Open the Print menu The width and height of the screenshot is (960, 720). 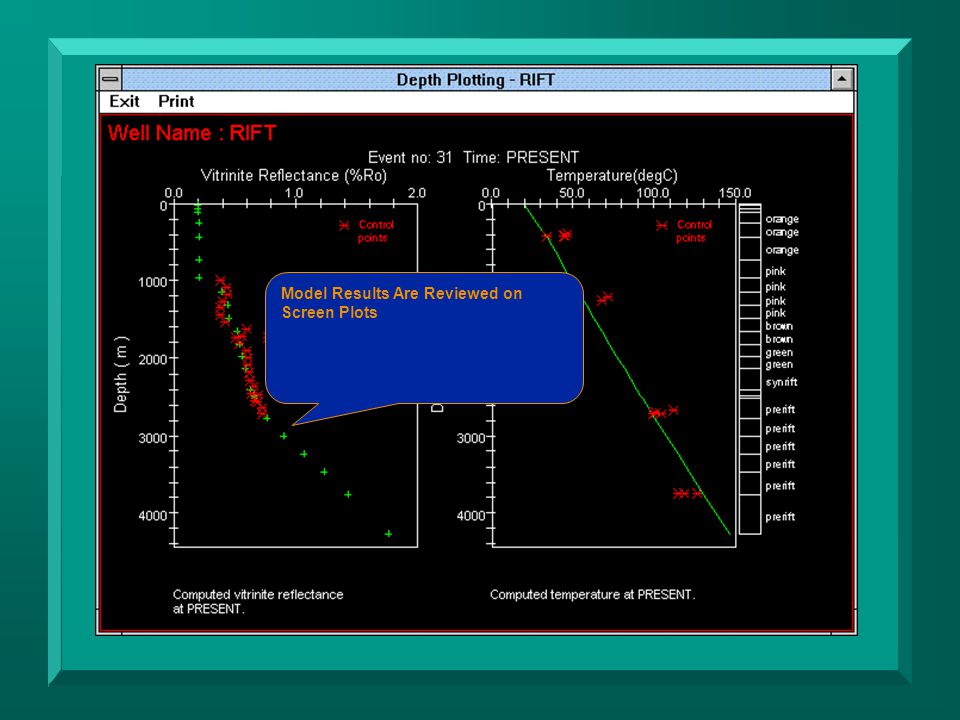coord(176,102)
